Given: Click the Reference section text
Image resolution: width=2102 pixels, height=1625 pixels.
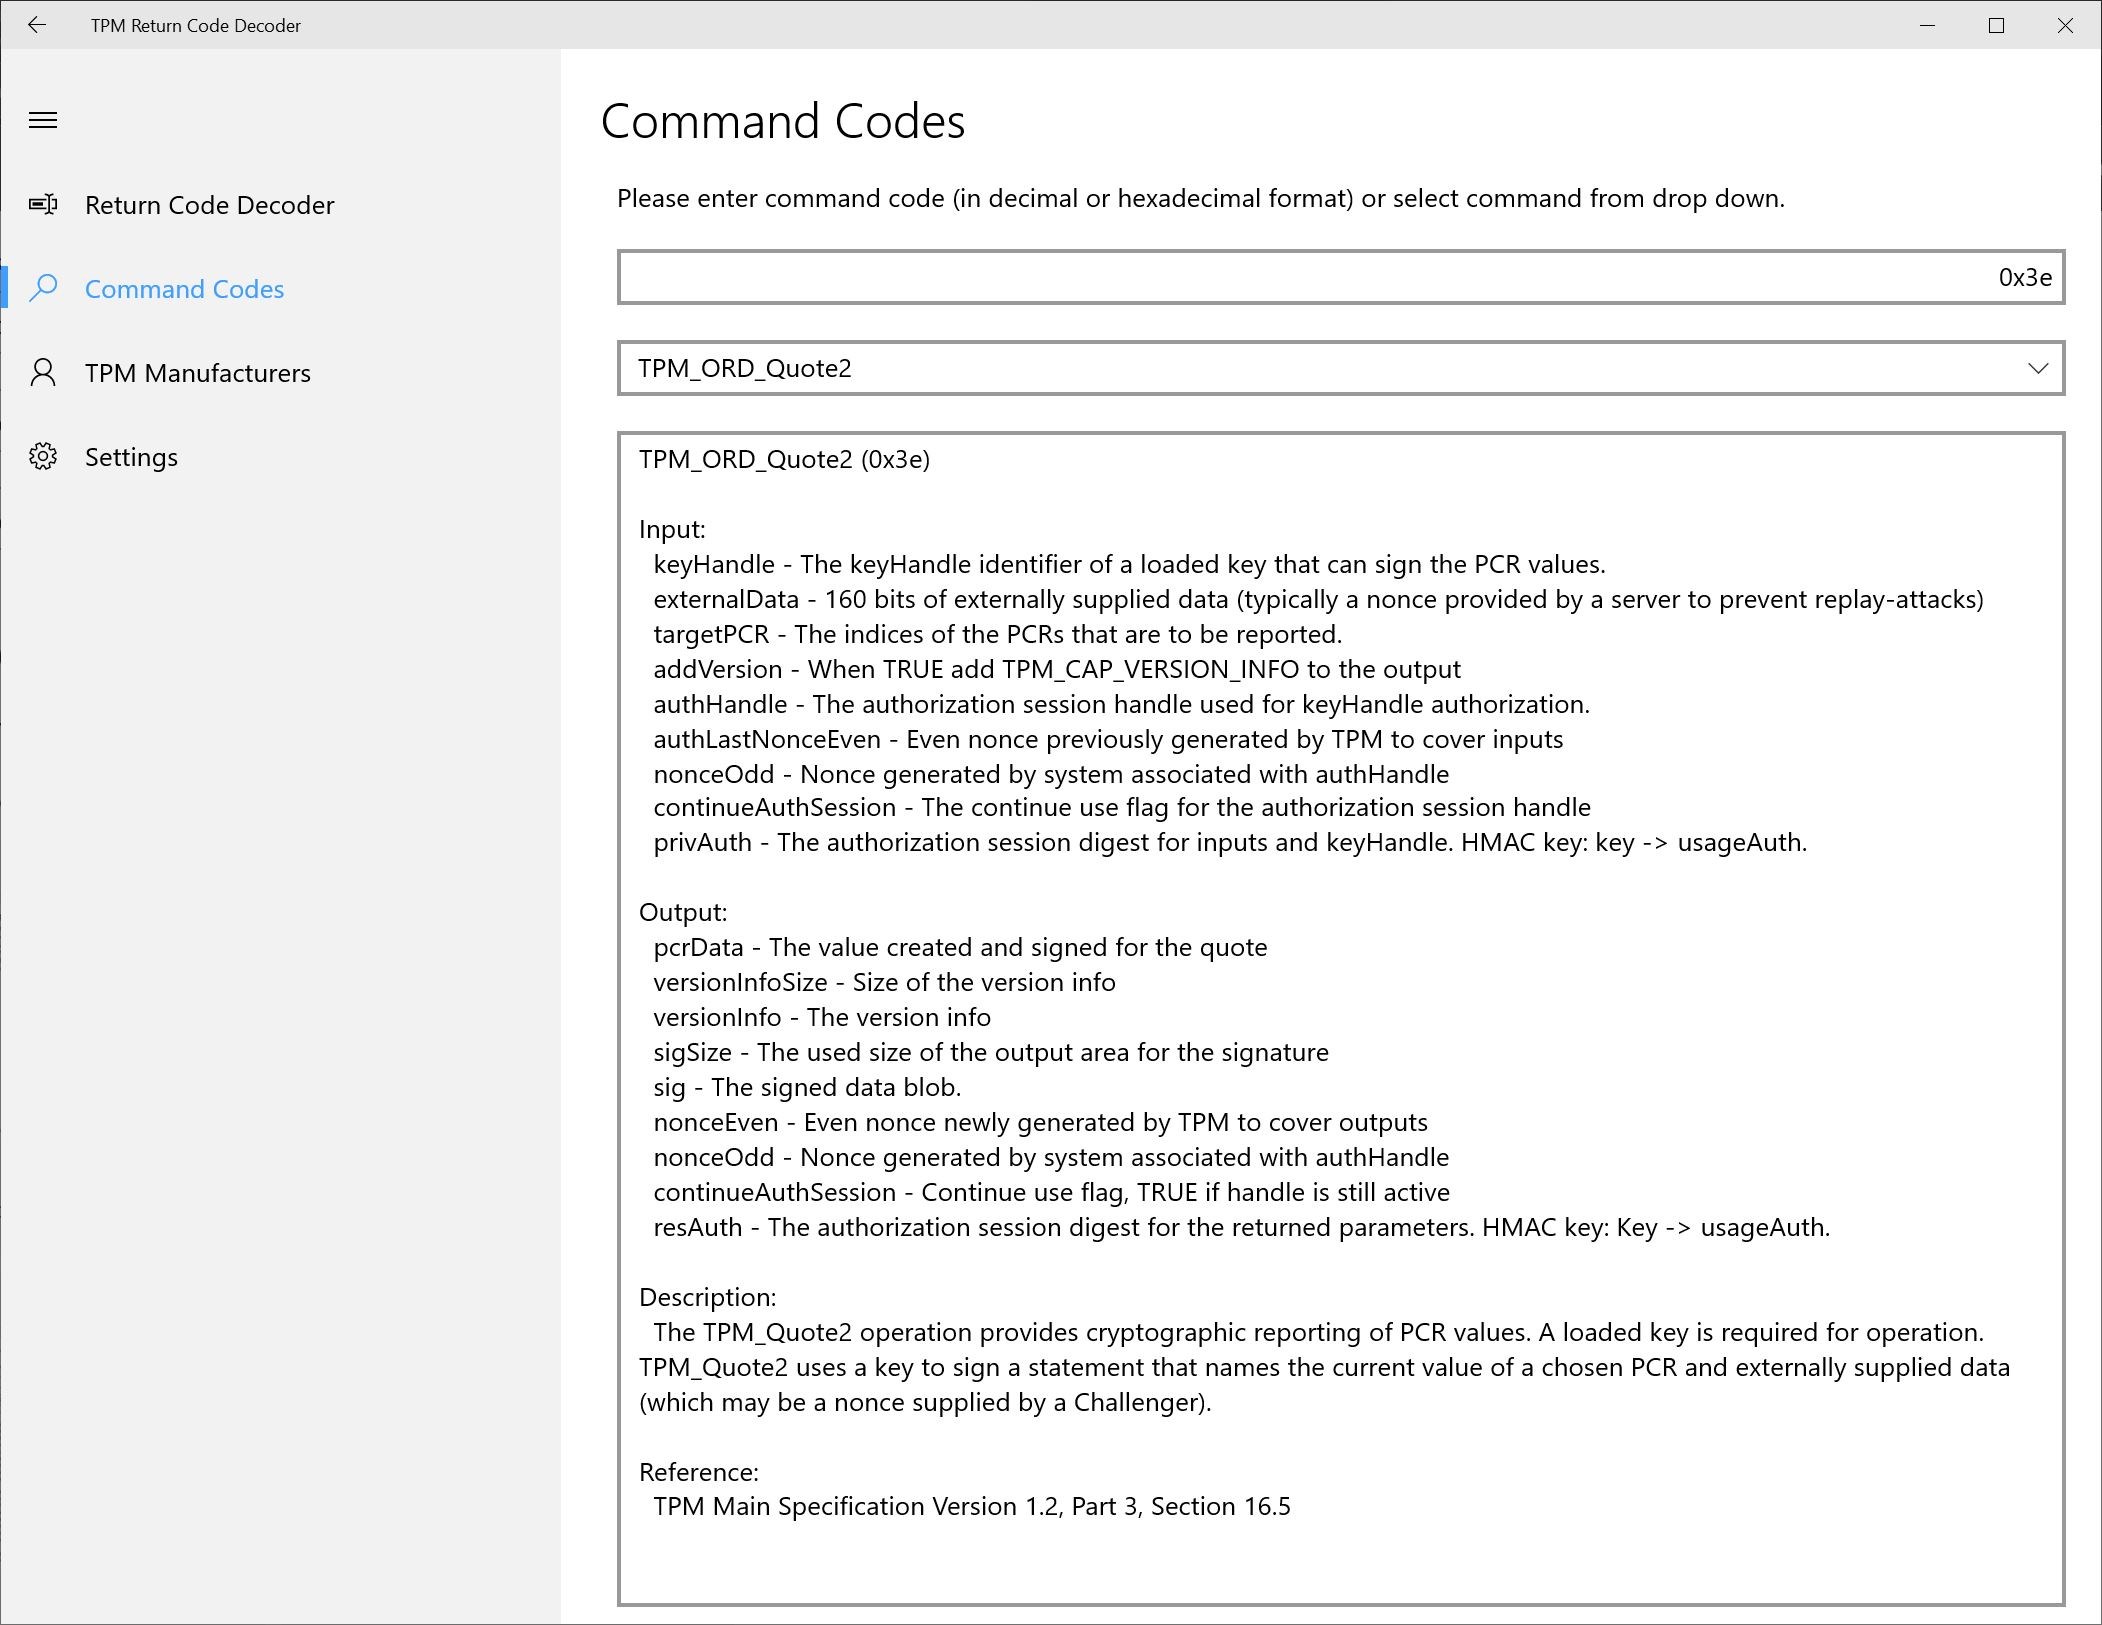Looking at the screenshot, I should tap(971, 1506).
